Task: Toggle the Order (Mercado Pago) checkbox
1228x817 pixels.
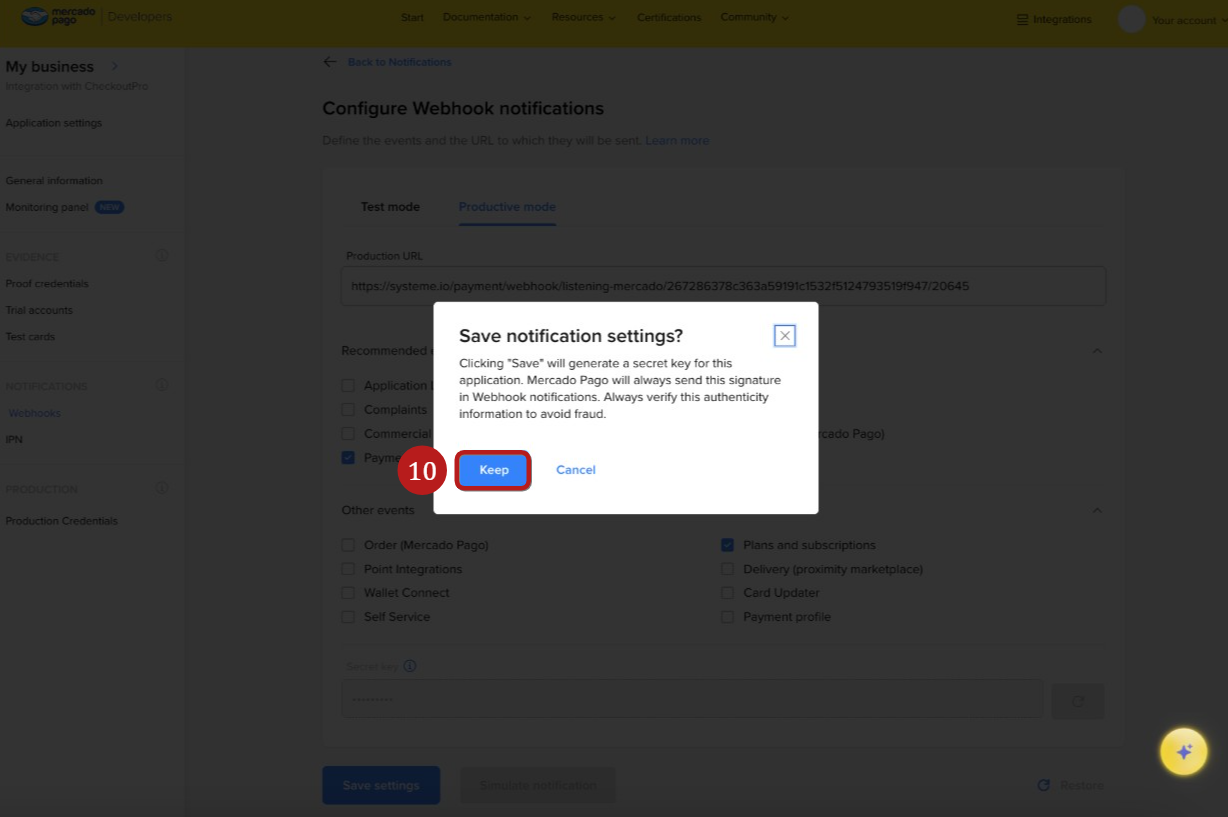Action: click(348, 545)
